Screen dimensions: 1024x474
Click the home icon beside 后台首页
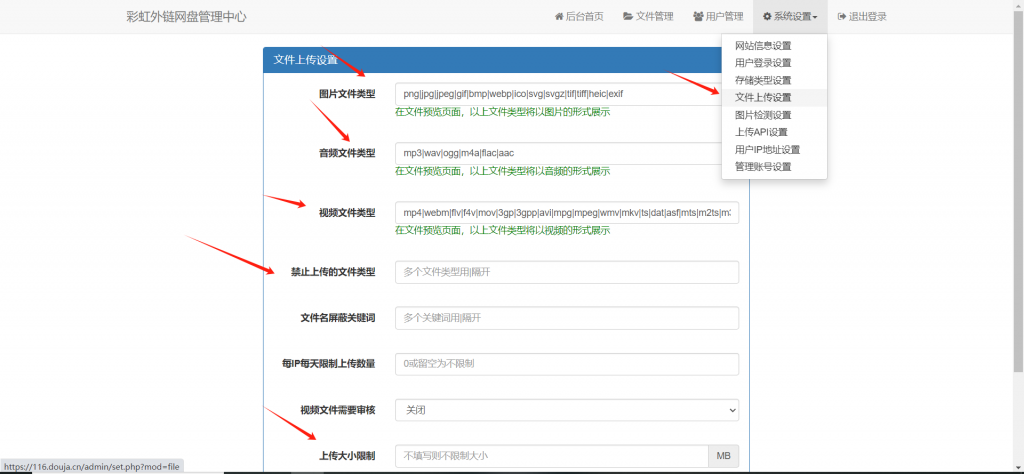(x=558, y=17)
